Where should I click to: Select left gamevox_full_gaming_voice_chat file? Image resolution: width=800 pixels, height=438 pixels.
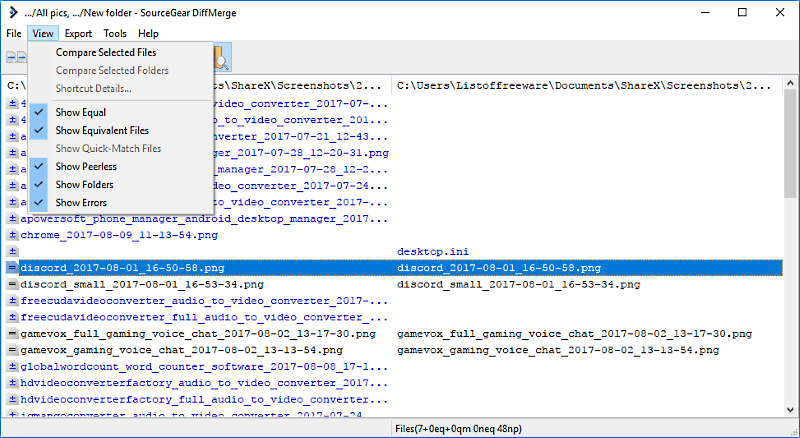pos(198,334)
